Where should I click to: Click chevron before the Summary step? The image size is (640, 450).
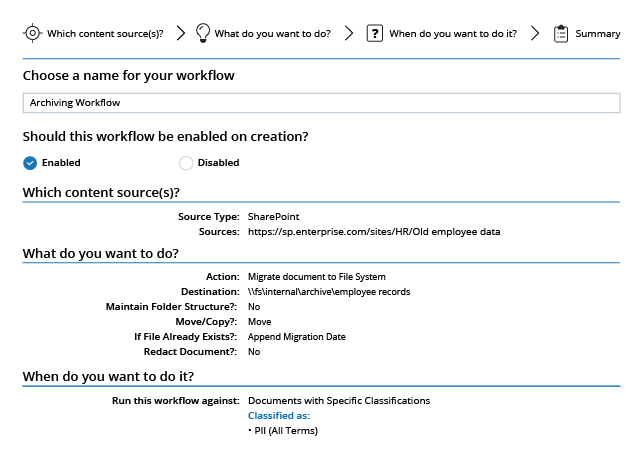tap(535, 33)
